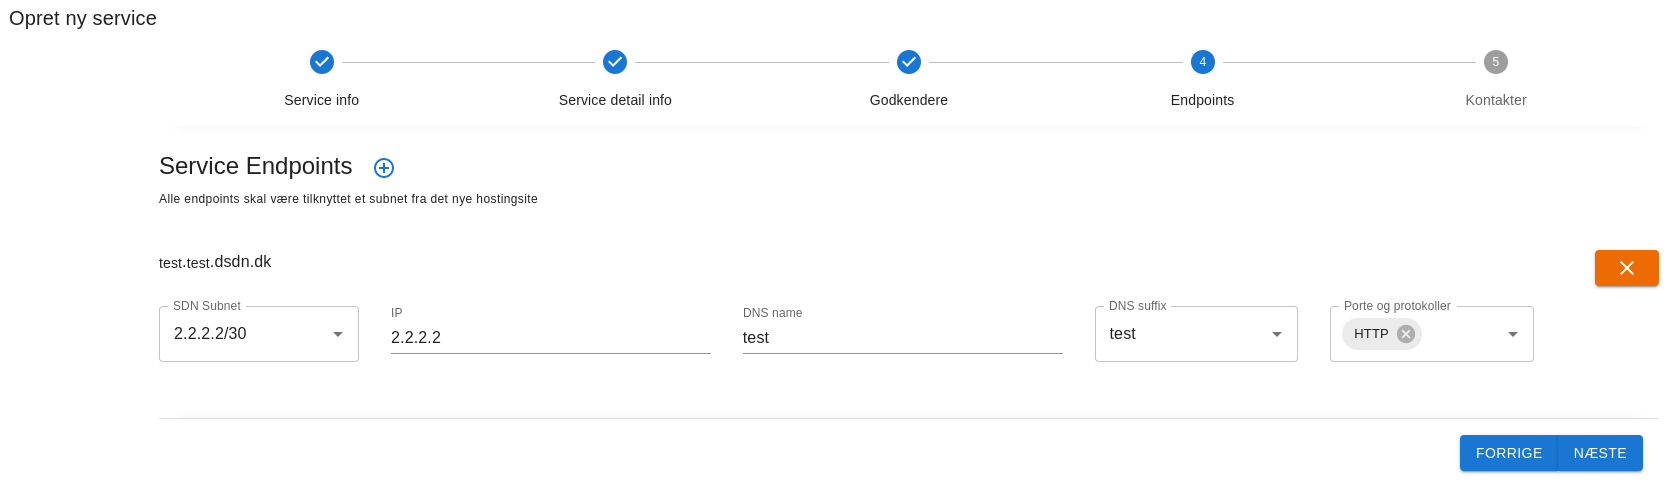Image resolution: width=1670 pixels, height=488 pixels.
Task: Delete the test.test.dsdn.dk endpoint
Action: [1626, 268]
